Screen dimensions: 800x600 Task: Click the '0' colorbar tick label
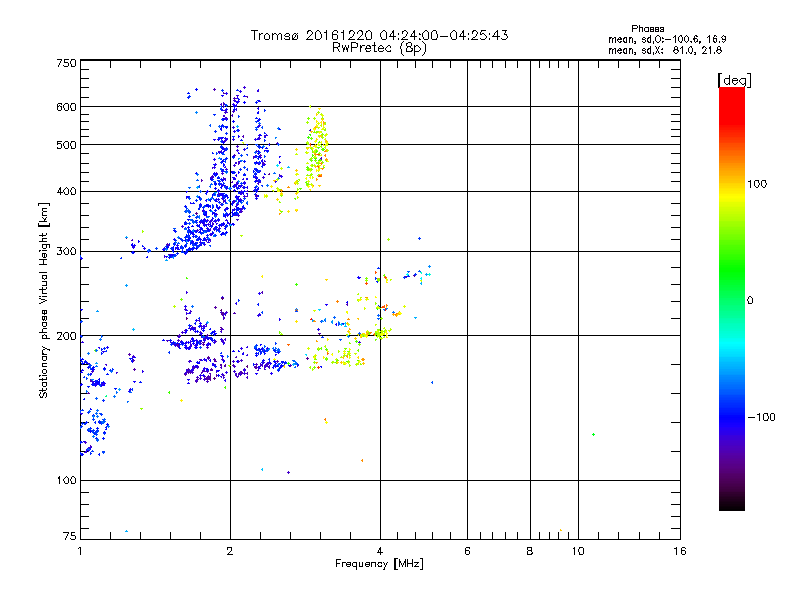[x=750, y=301]
